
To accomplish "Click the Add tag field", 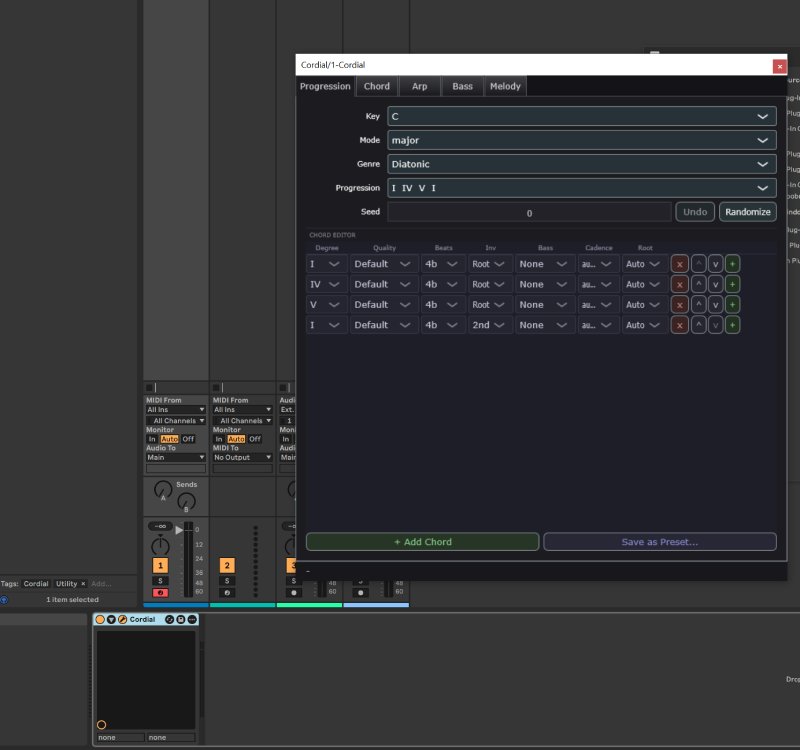I will click(101, 584).
